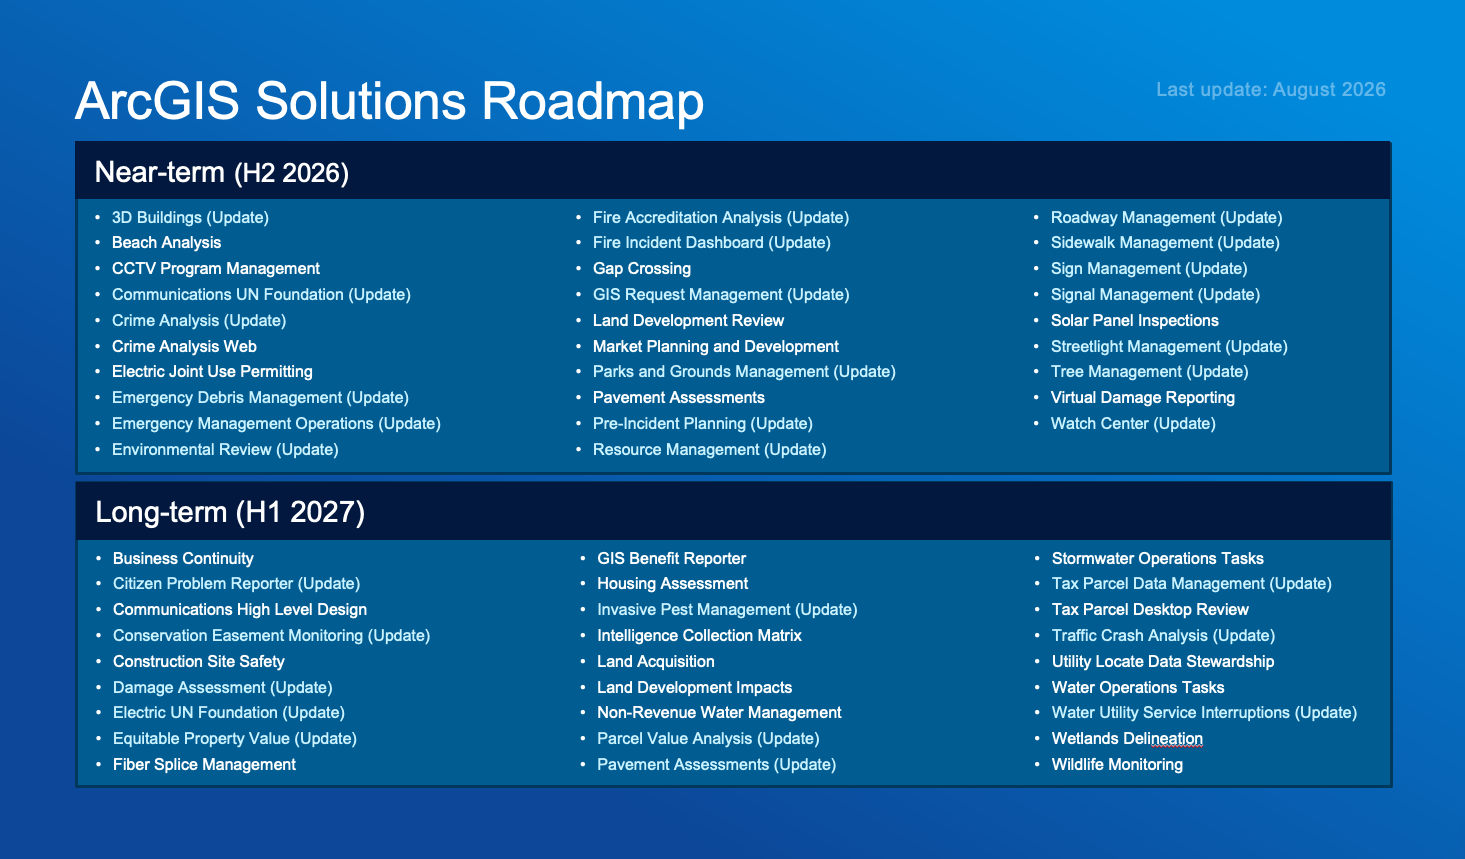The width and height of the screenshot is (1465, 859).
Task: Choose "Signal Management (Update)"
Action: (1155, 295)
